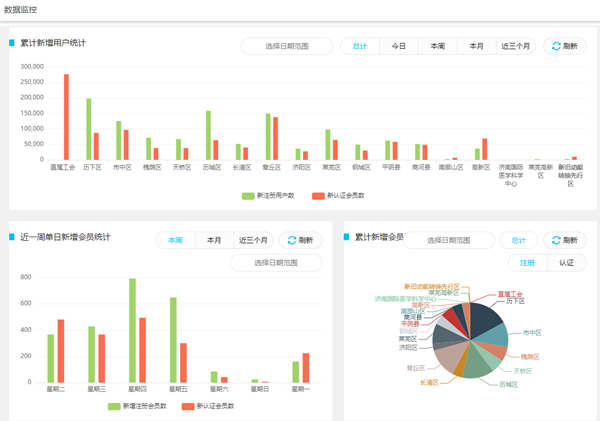Click the green 历城区 pie slice
Image resolution: width=600 pixels, height=421 pixels.
click(476, 362)
